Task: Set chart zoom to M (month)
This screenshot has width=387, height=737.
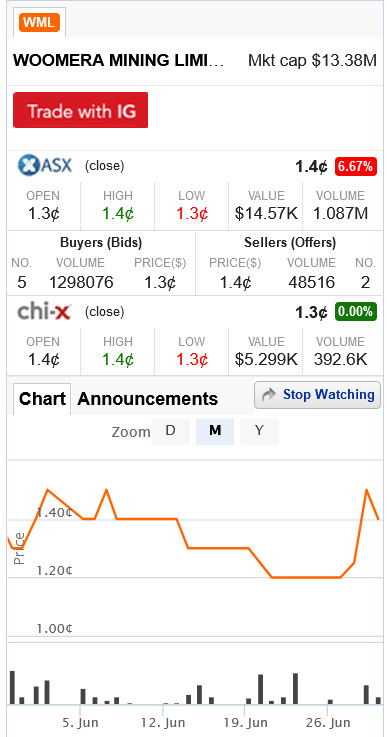Action: click(x=215, y=431)
